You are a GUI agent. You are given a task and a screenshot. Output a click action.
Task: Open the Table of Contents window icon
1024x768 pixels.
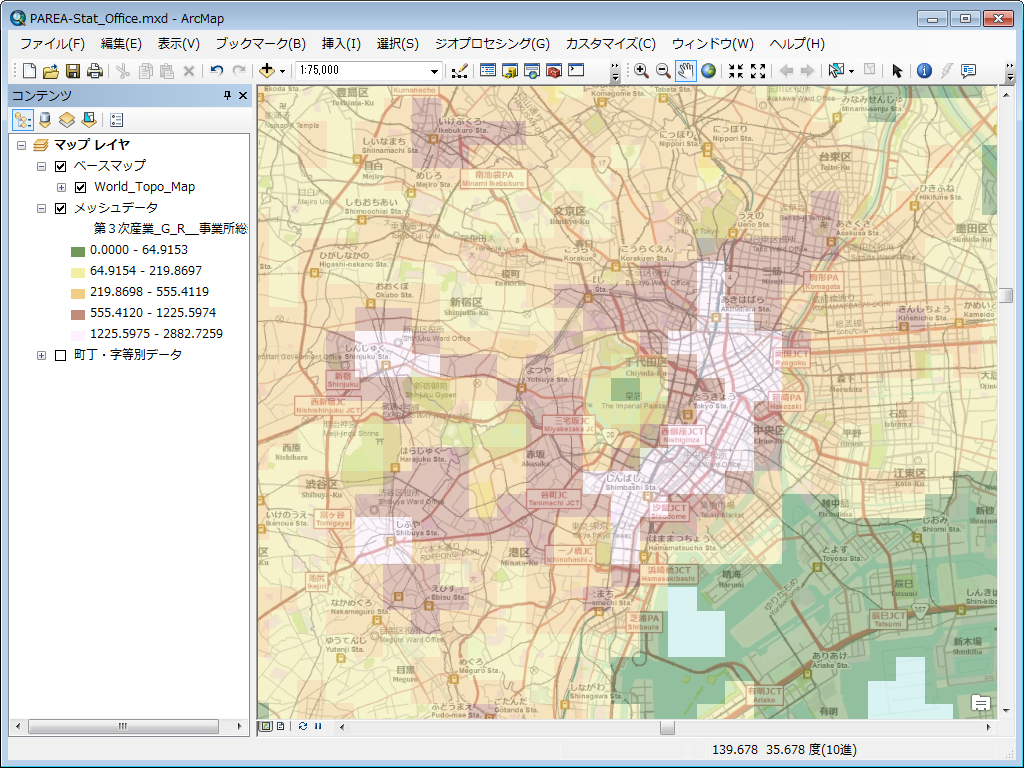coord(488,71)
